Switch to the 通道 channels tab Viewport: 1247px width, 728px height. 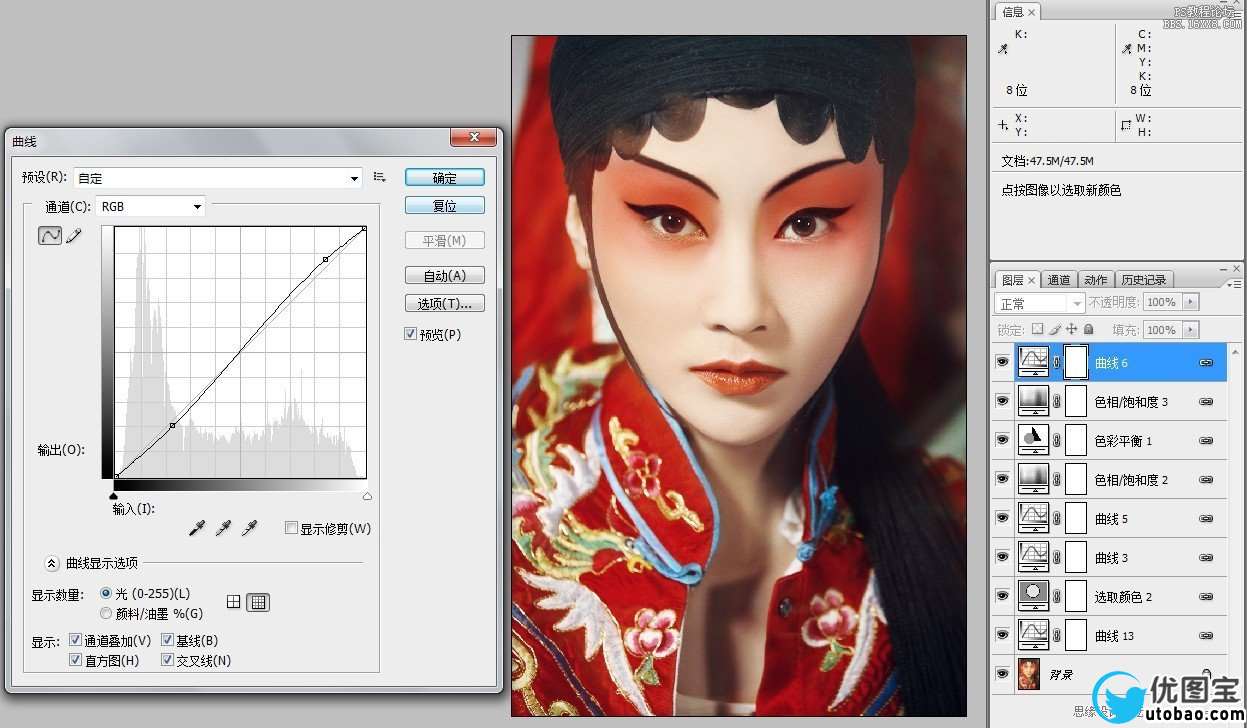pyautogui.click(x=1059, y=280)
